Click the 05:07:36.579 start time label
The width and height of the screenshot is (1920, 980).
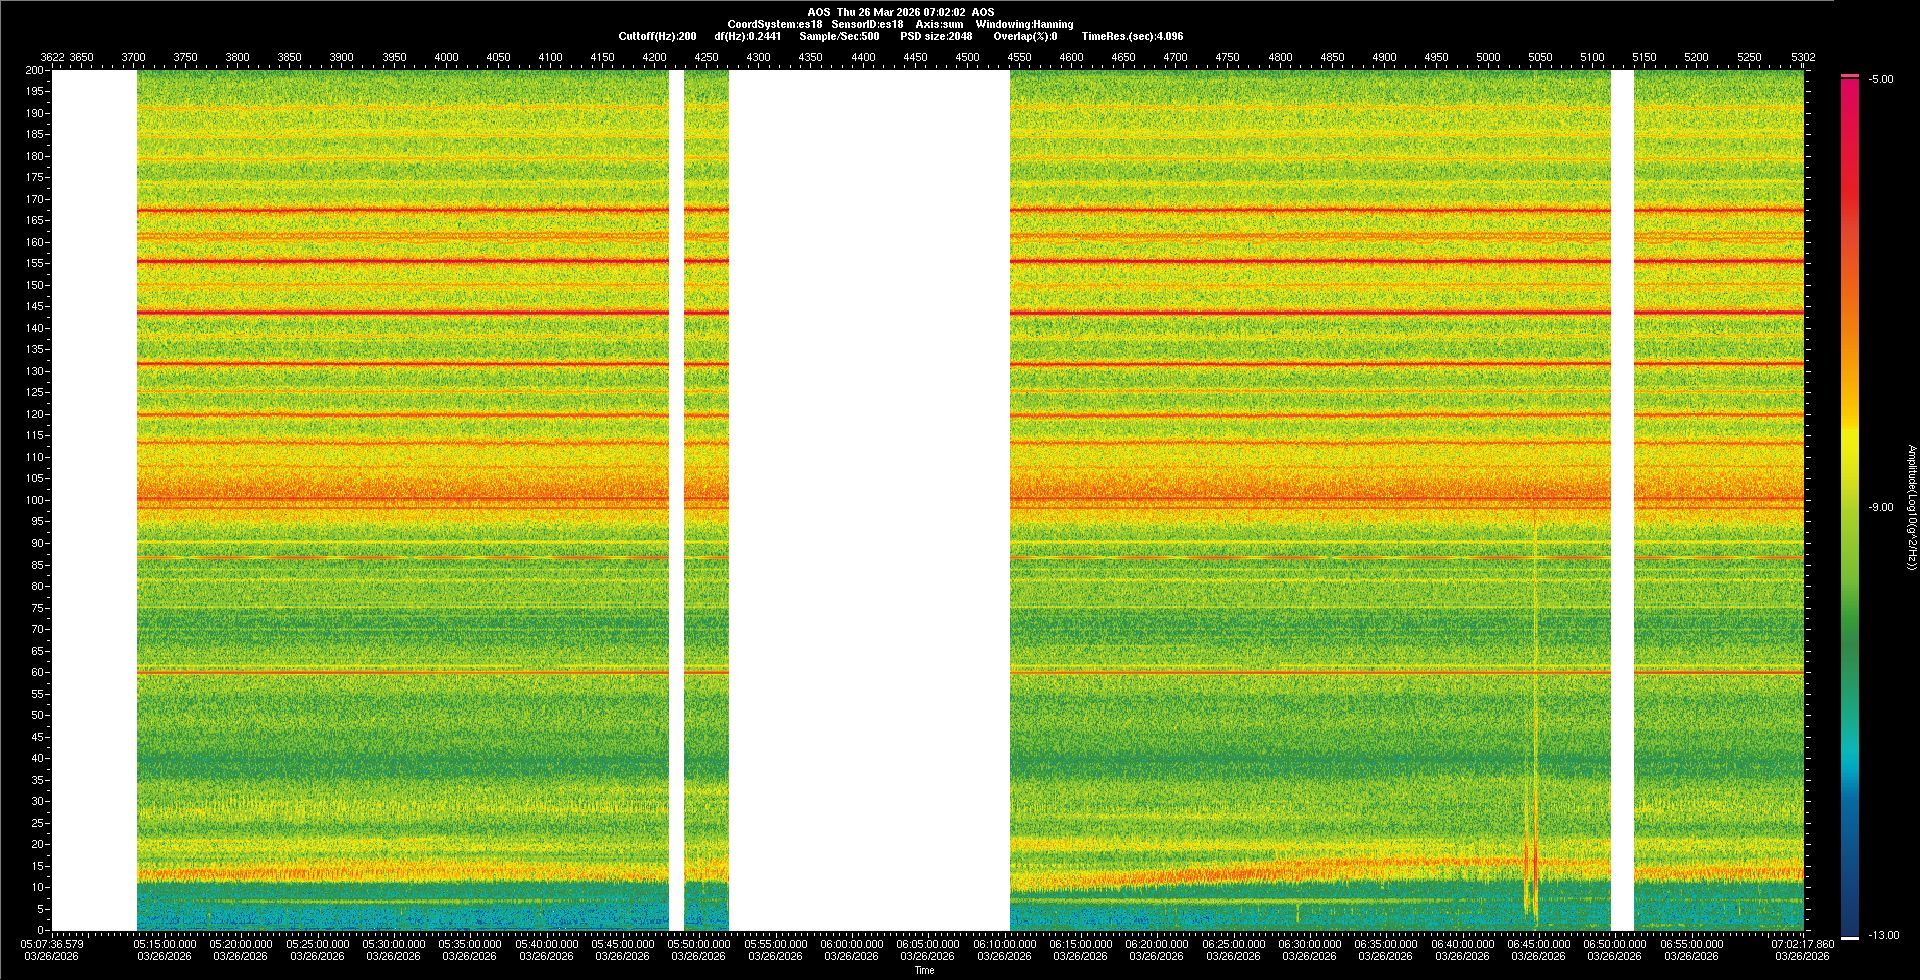pyautogui.click(x=53, y=944)
